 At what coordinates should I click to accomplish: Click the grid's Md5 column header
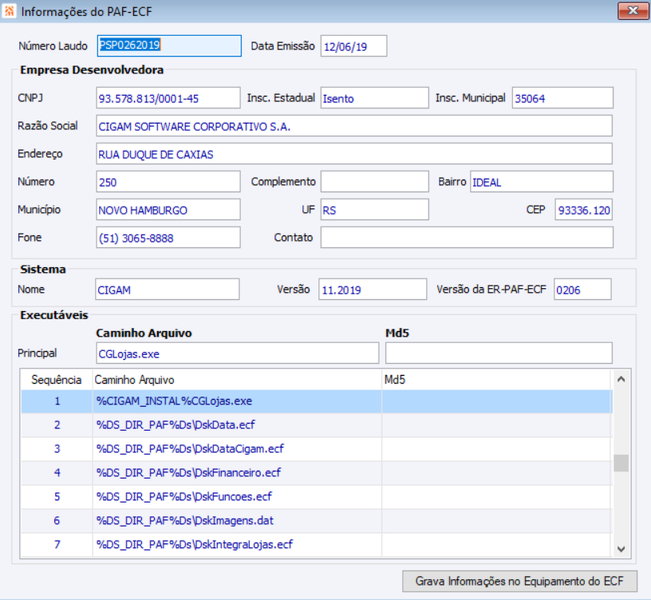[497, 380]
